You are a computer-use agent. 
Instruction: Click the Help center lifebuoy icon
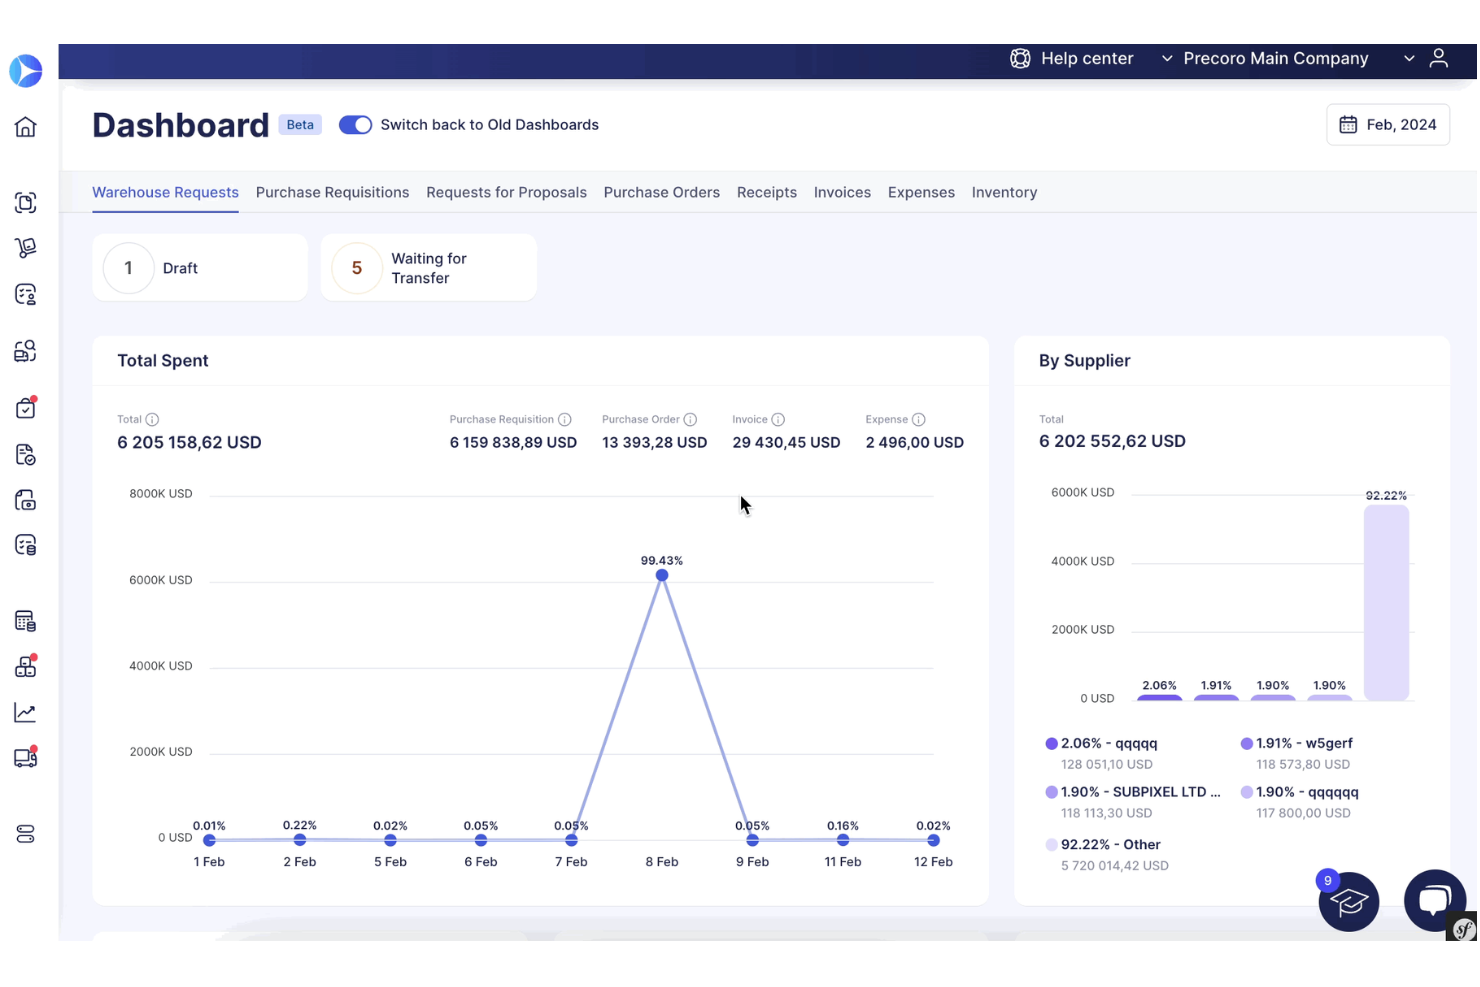pyautogui.click(x=1020, y=58)
